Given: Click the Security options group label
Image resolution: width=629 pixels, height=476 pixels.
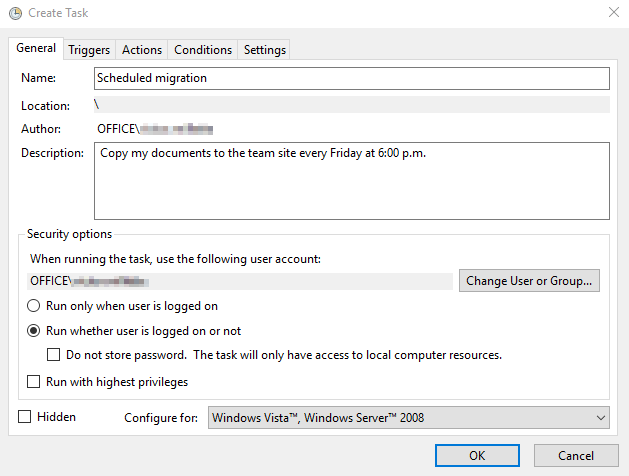Looking at the screenshot, I should point(69,234).
